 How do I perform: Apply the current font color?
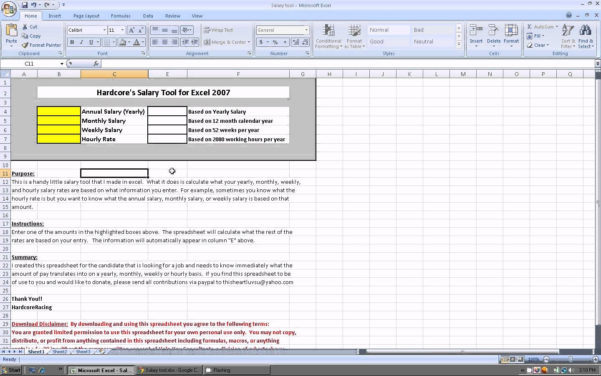coord(136,42)
